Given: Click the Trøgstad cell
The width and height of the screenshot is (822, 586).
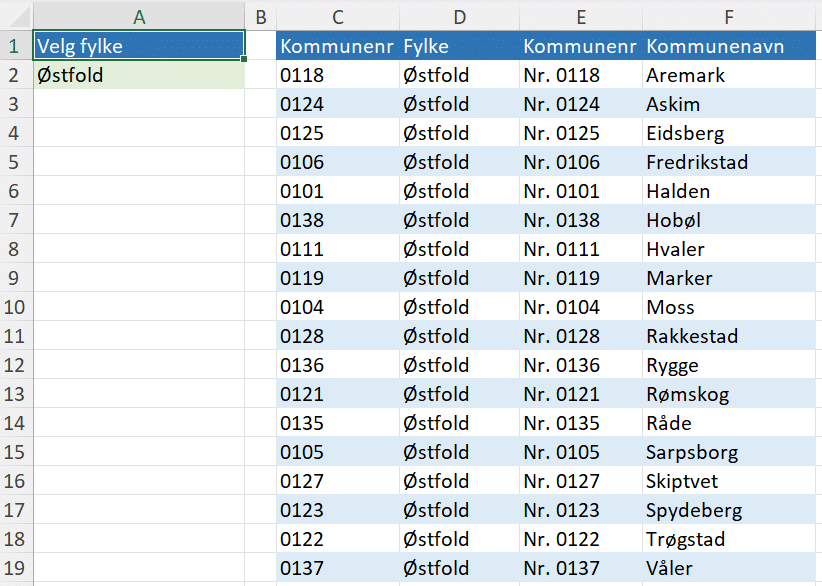Looking at the screenshot, I should click(x=730, y=539).
